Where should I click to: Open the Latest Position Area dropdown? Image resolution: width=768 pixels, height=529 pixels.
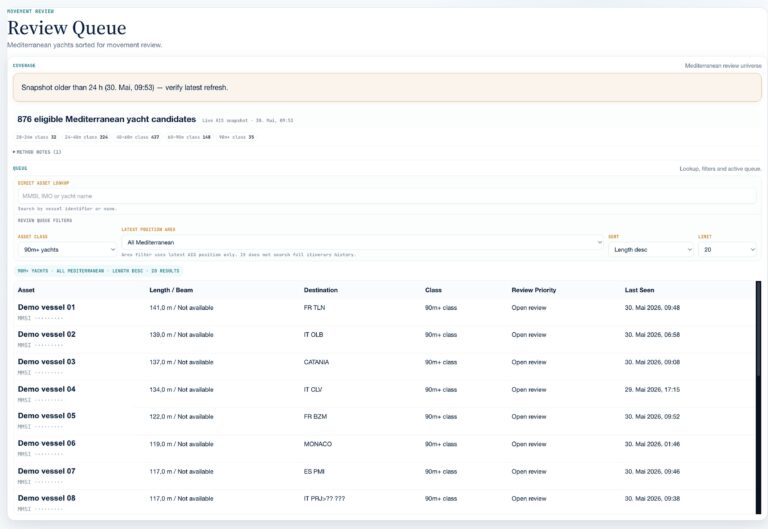pyautogui.click(x=362, y=242)
